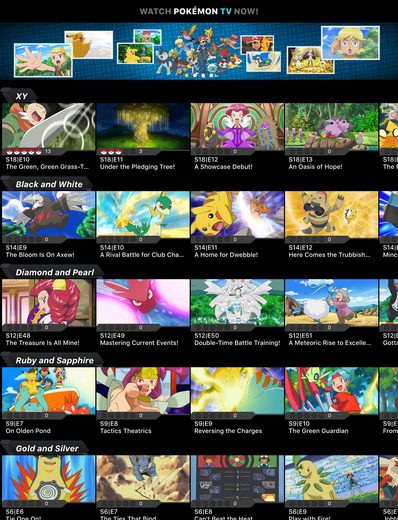Click the 'S14|E10' episode code label

112,248
